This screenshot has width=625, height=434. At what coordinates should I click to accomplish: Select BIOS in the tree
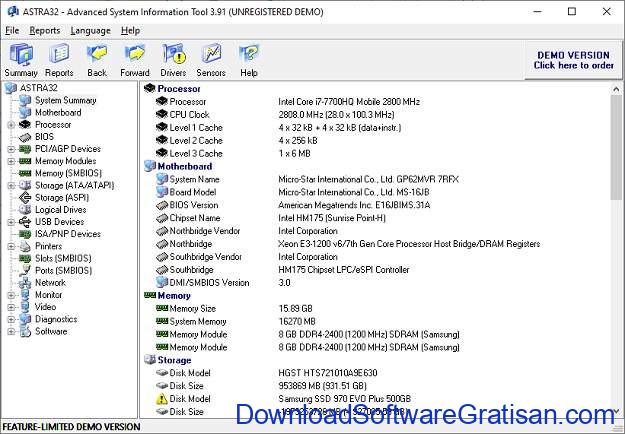pyautogui.click(x=44, y=137)
